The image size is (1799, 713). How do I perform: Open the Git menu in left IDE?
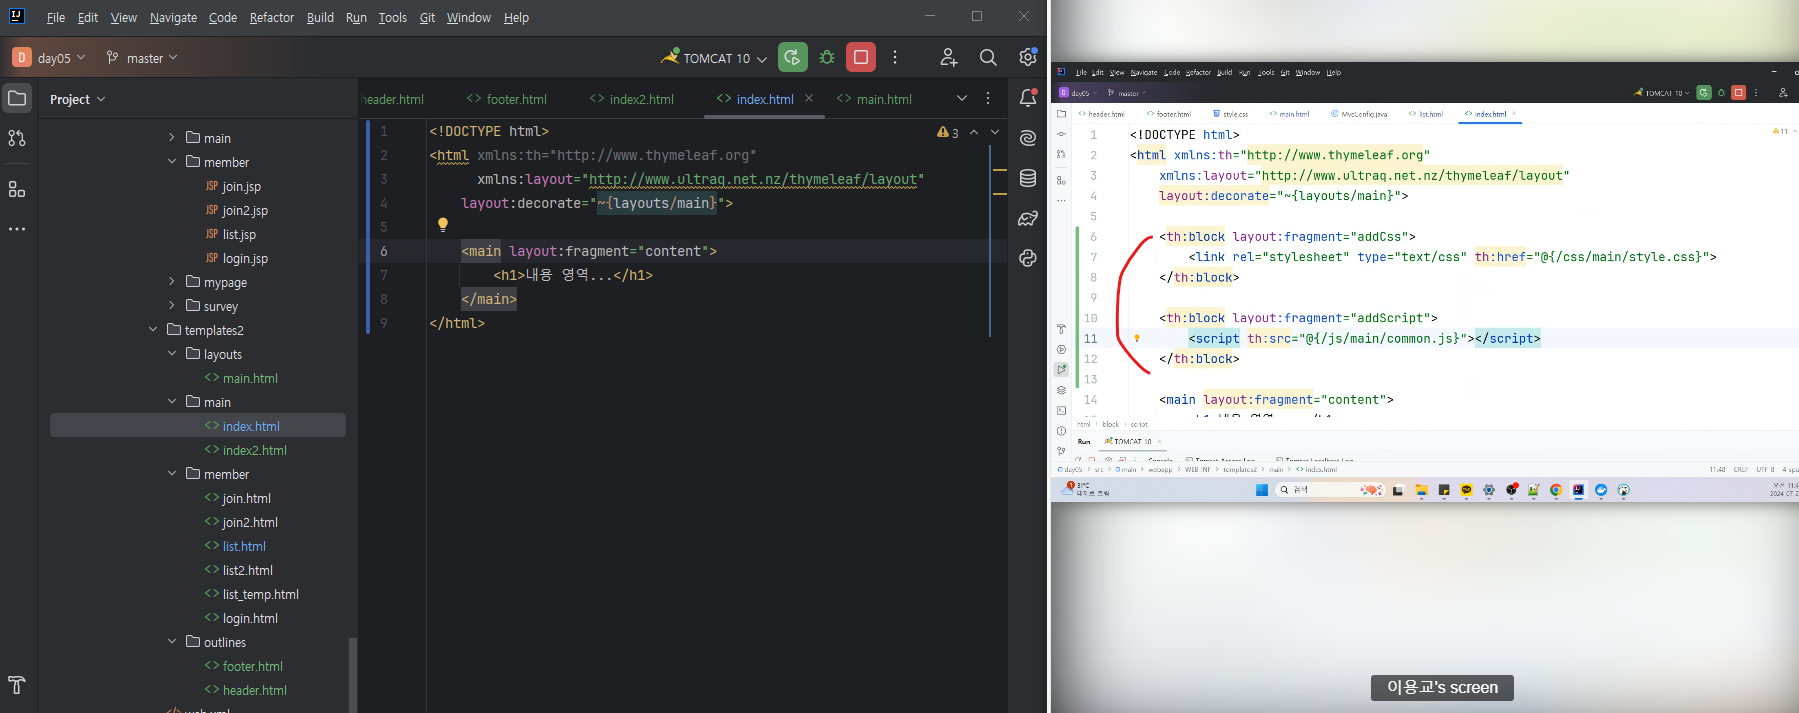pos(427,17)
